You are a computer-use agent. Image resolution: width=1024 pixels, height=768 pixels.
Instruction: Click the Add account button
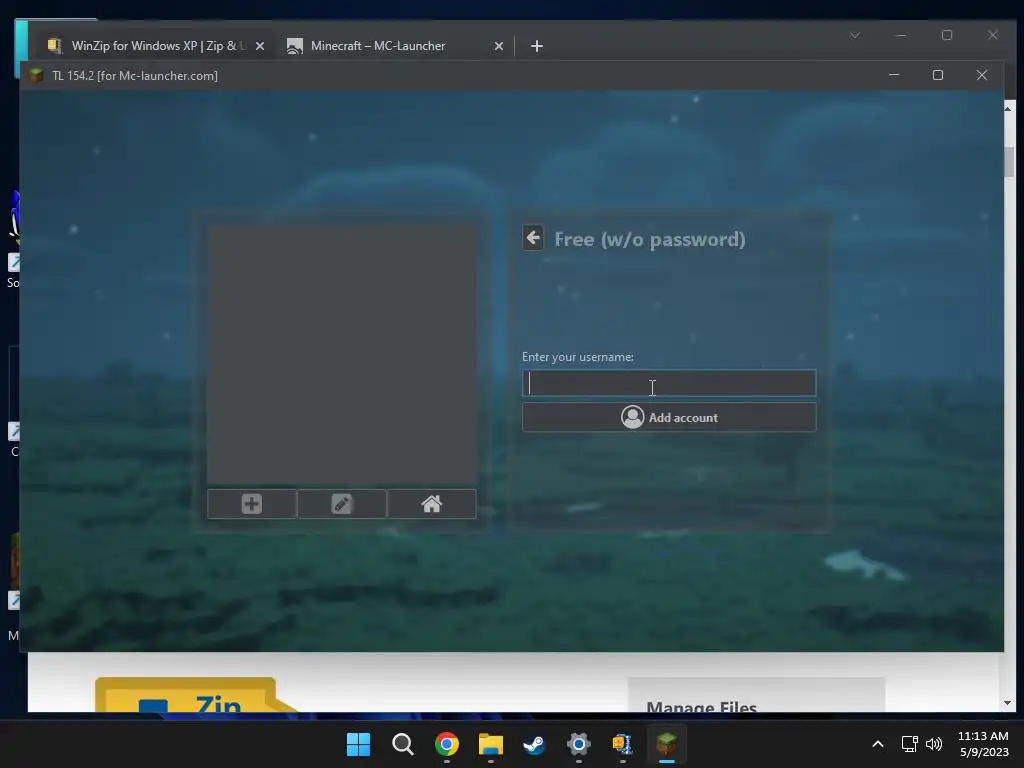click(669, 417)
